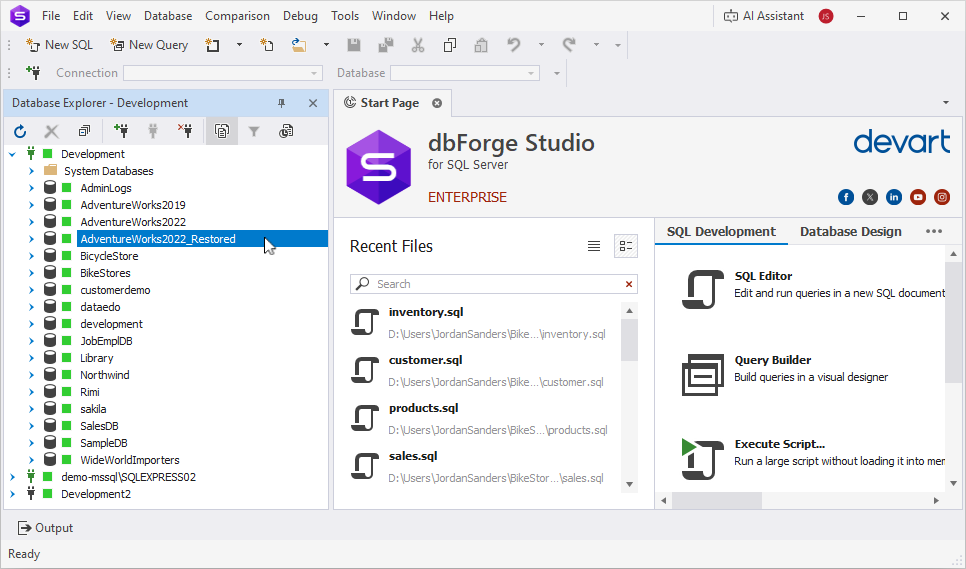
Task: Close the Start Page tab
Action: click(x=437, y=103)
